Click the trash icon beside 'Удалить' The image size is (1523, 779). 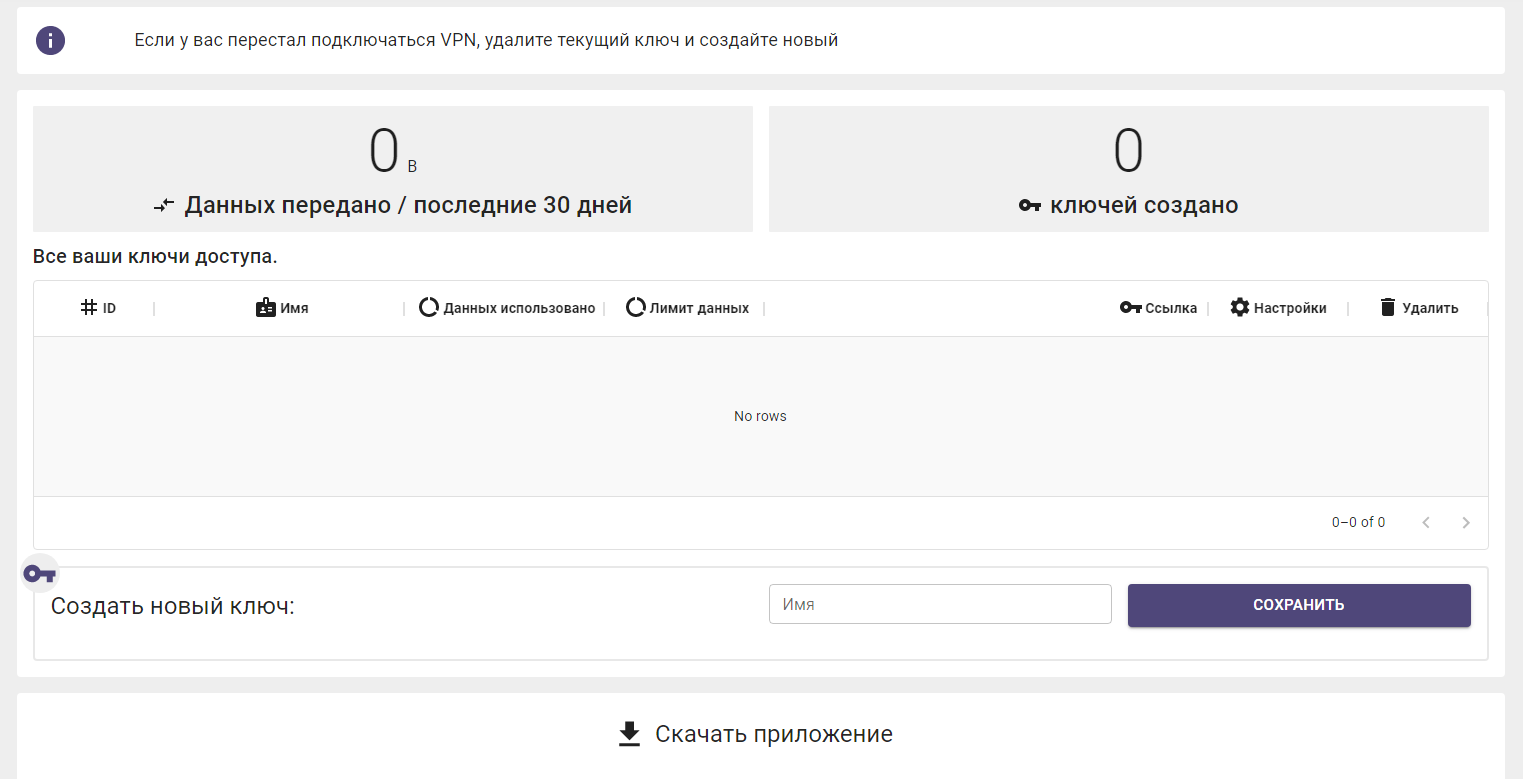1388,308
